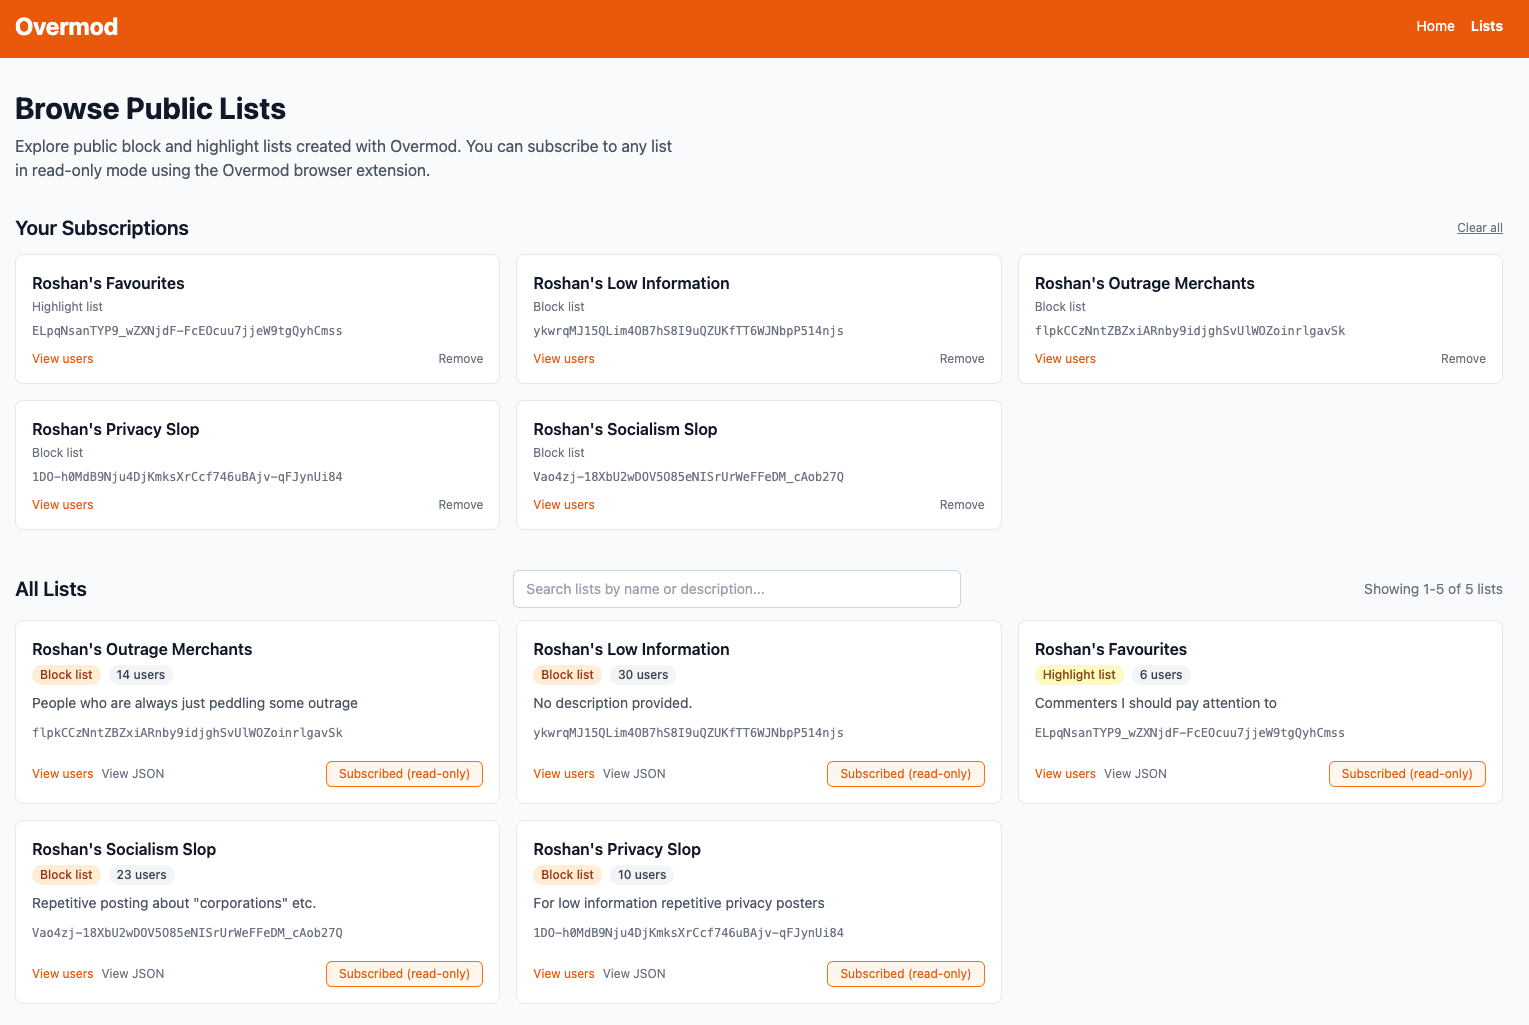
Task: View users of subscribed Roshan's Favourites
Action: pos(62,359)
